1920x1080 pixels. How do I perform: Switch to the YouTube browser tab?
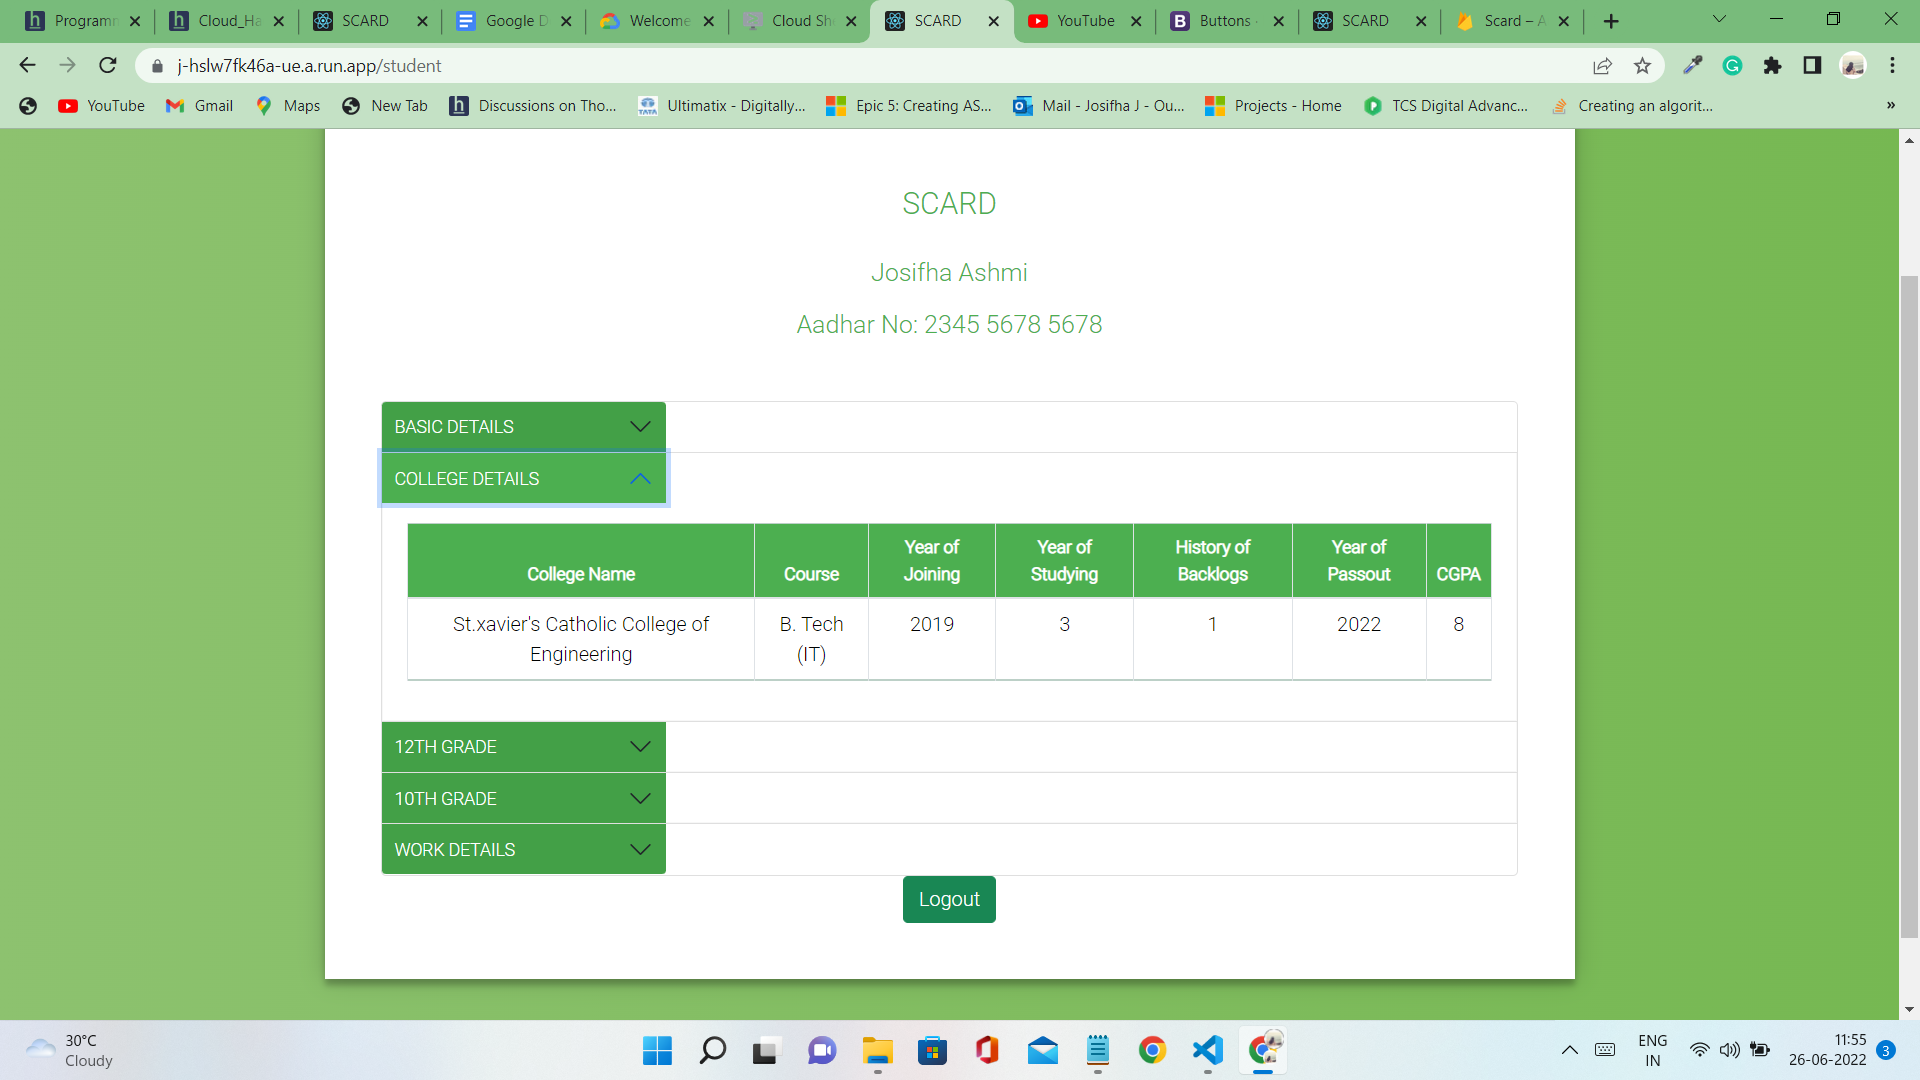click(x=1084, y=21)
